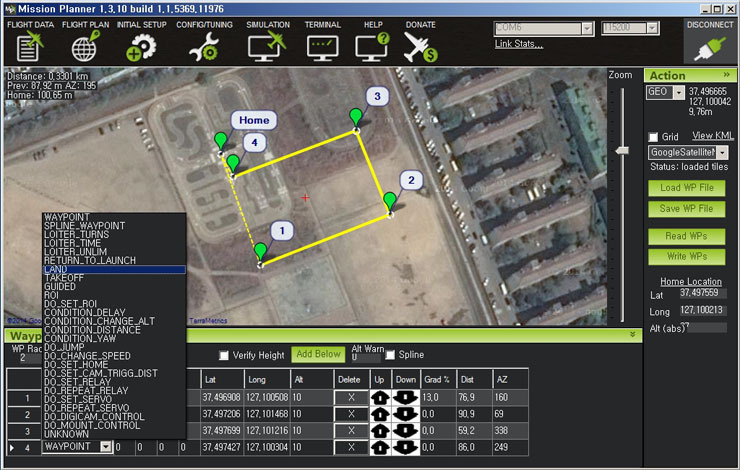Move waypoint row 4 down

click(x=405, y=447)
